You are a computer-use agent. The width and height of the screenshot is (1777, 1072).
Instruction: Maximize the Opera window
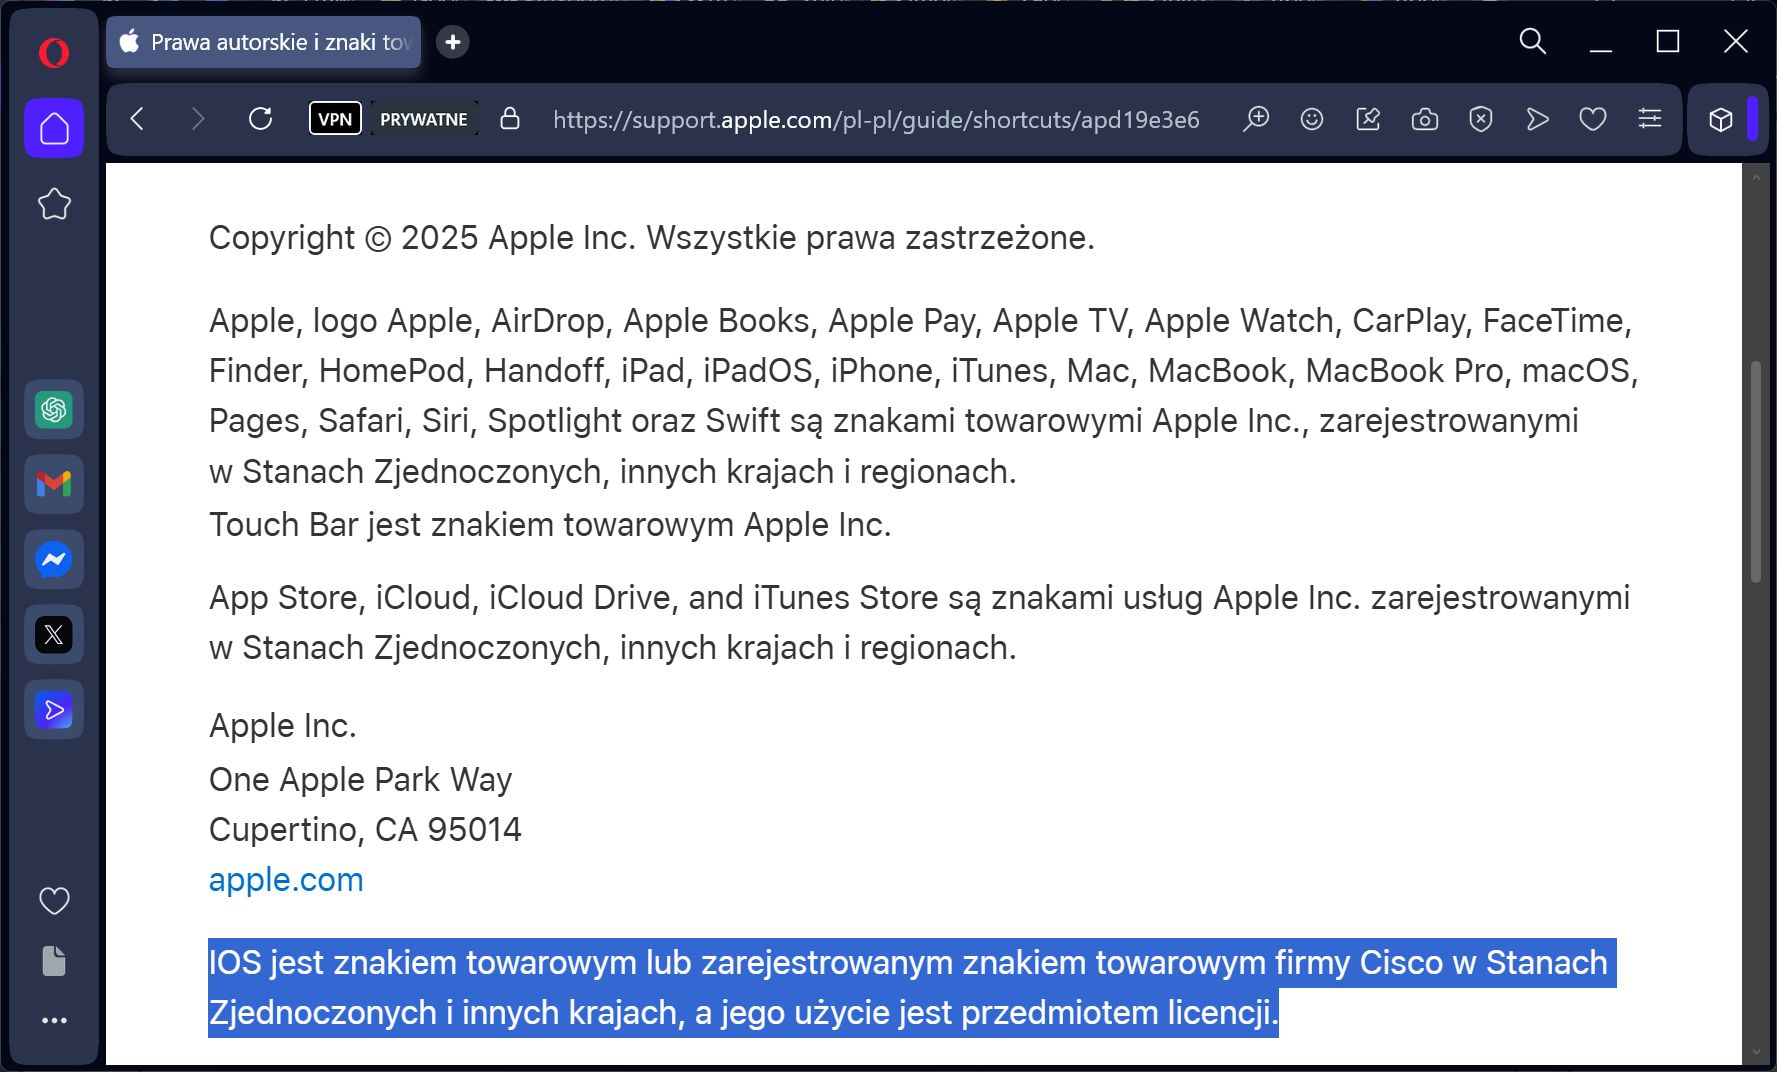pos(1668,41)
